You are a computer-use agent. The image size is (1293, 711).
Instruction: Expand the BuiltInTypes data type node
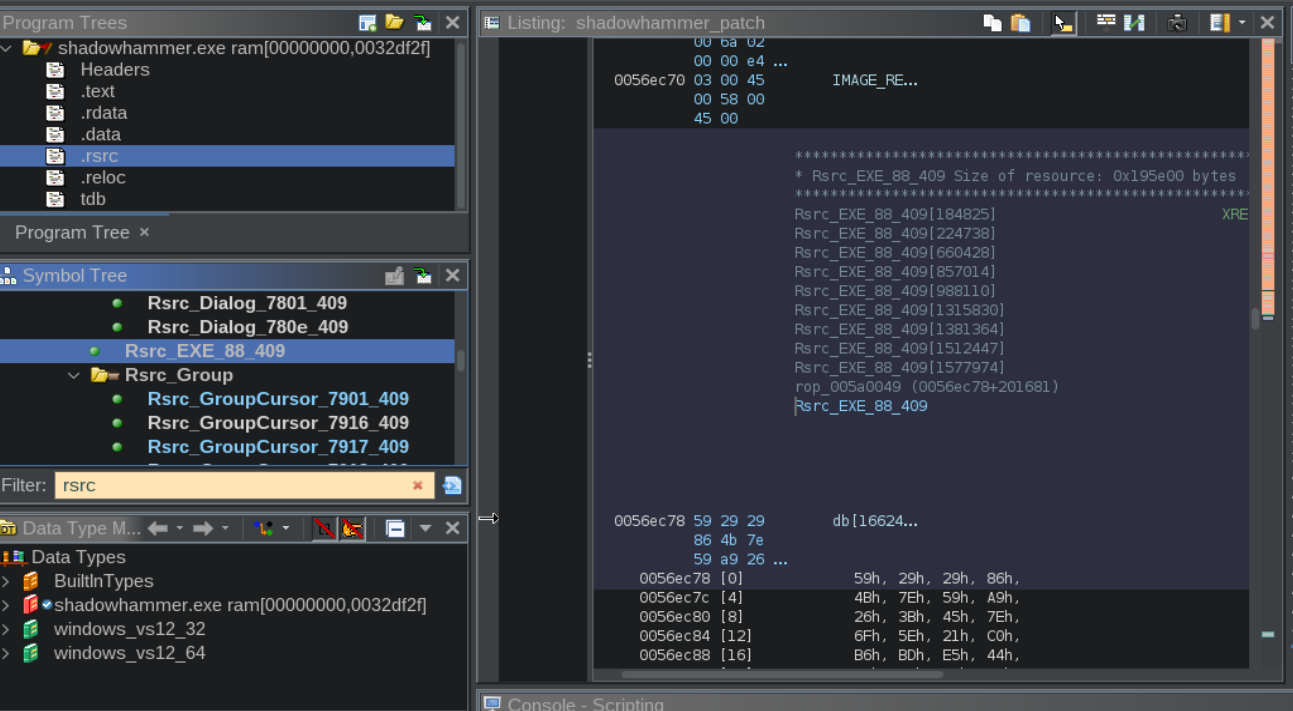(x=7, y=581)
